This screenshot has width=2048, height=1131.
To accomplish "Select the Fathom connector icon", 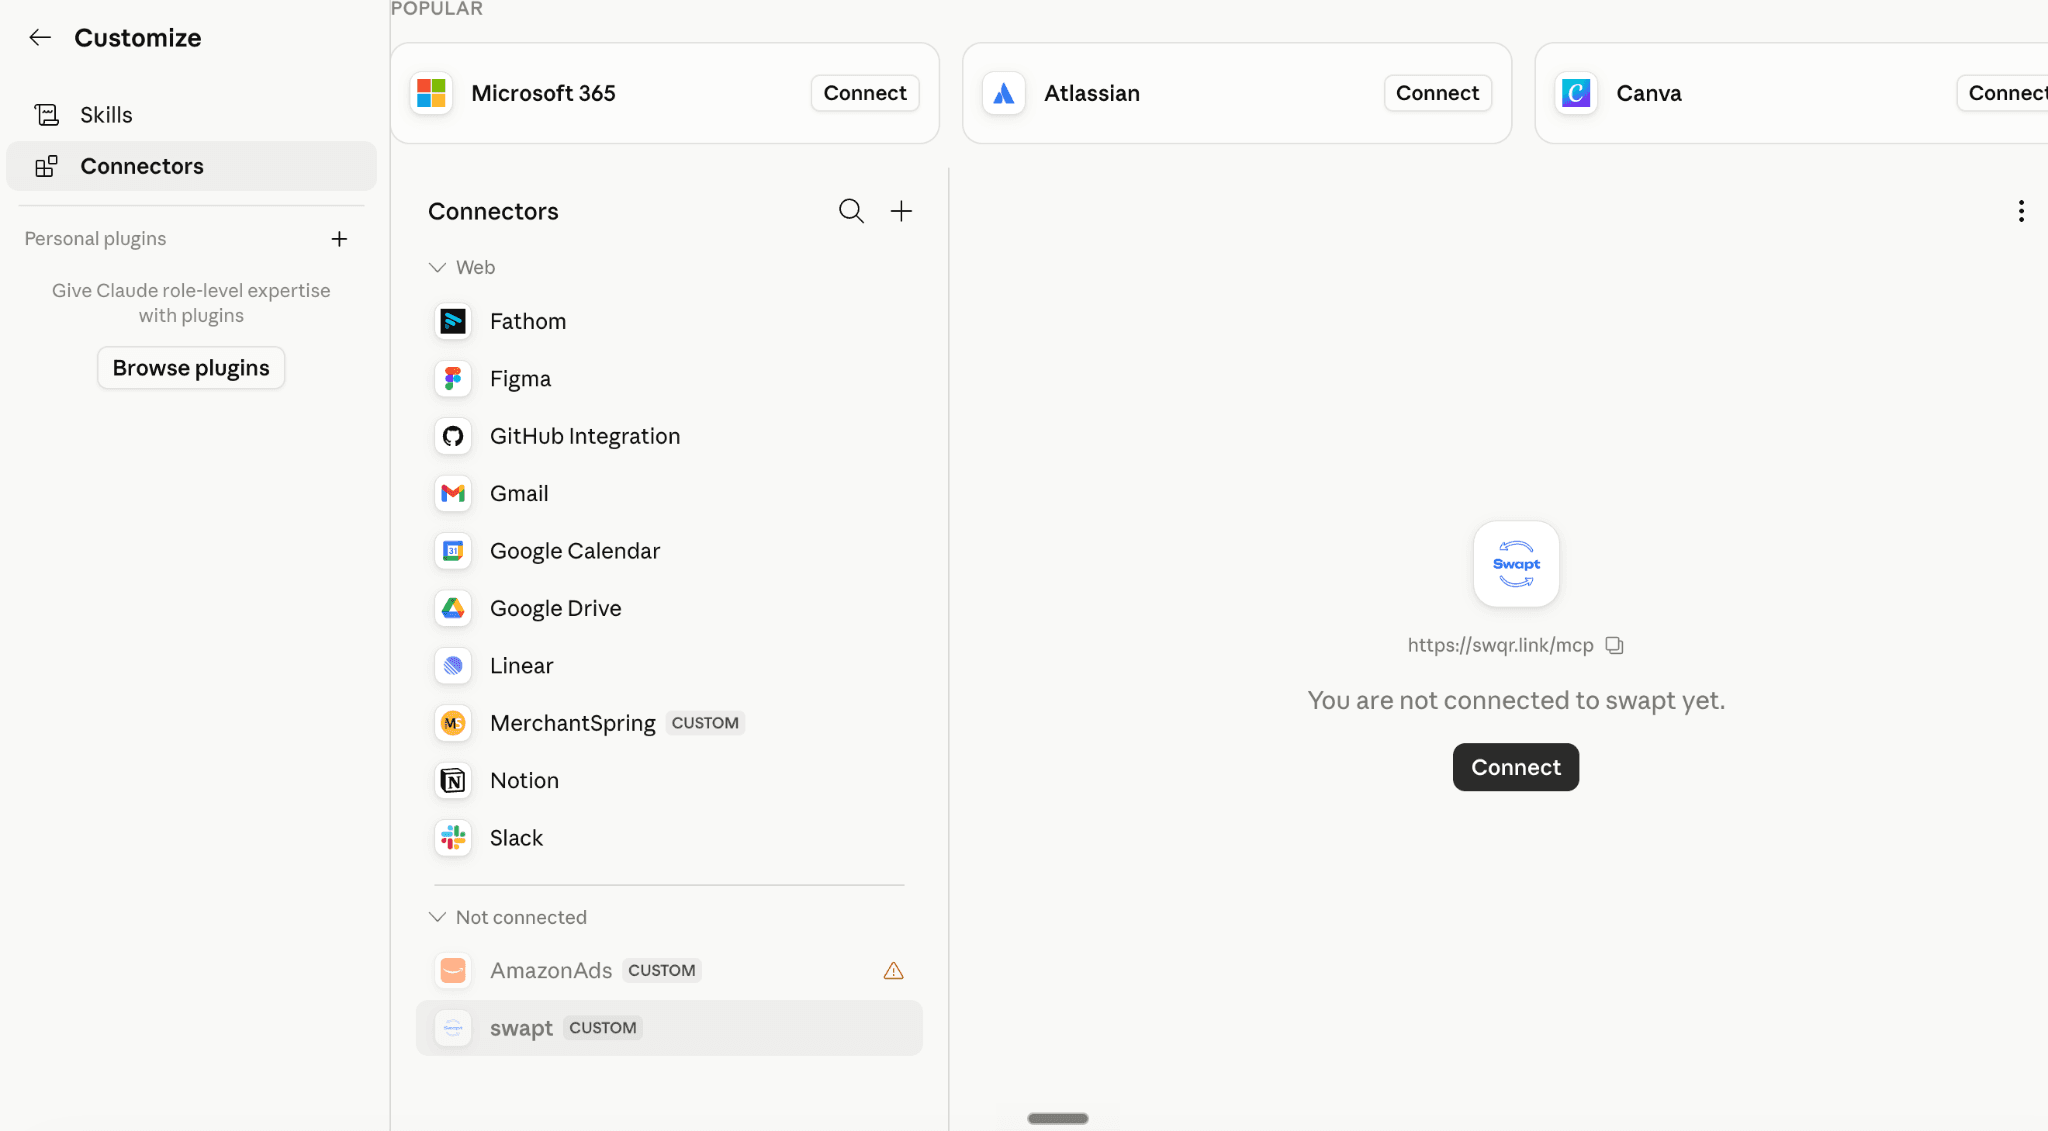I will click(x=453, y=321).
